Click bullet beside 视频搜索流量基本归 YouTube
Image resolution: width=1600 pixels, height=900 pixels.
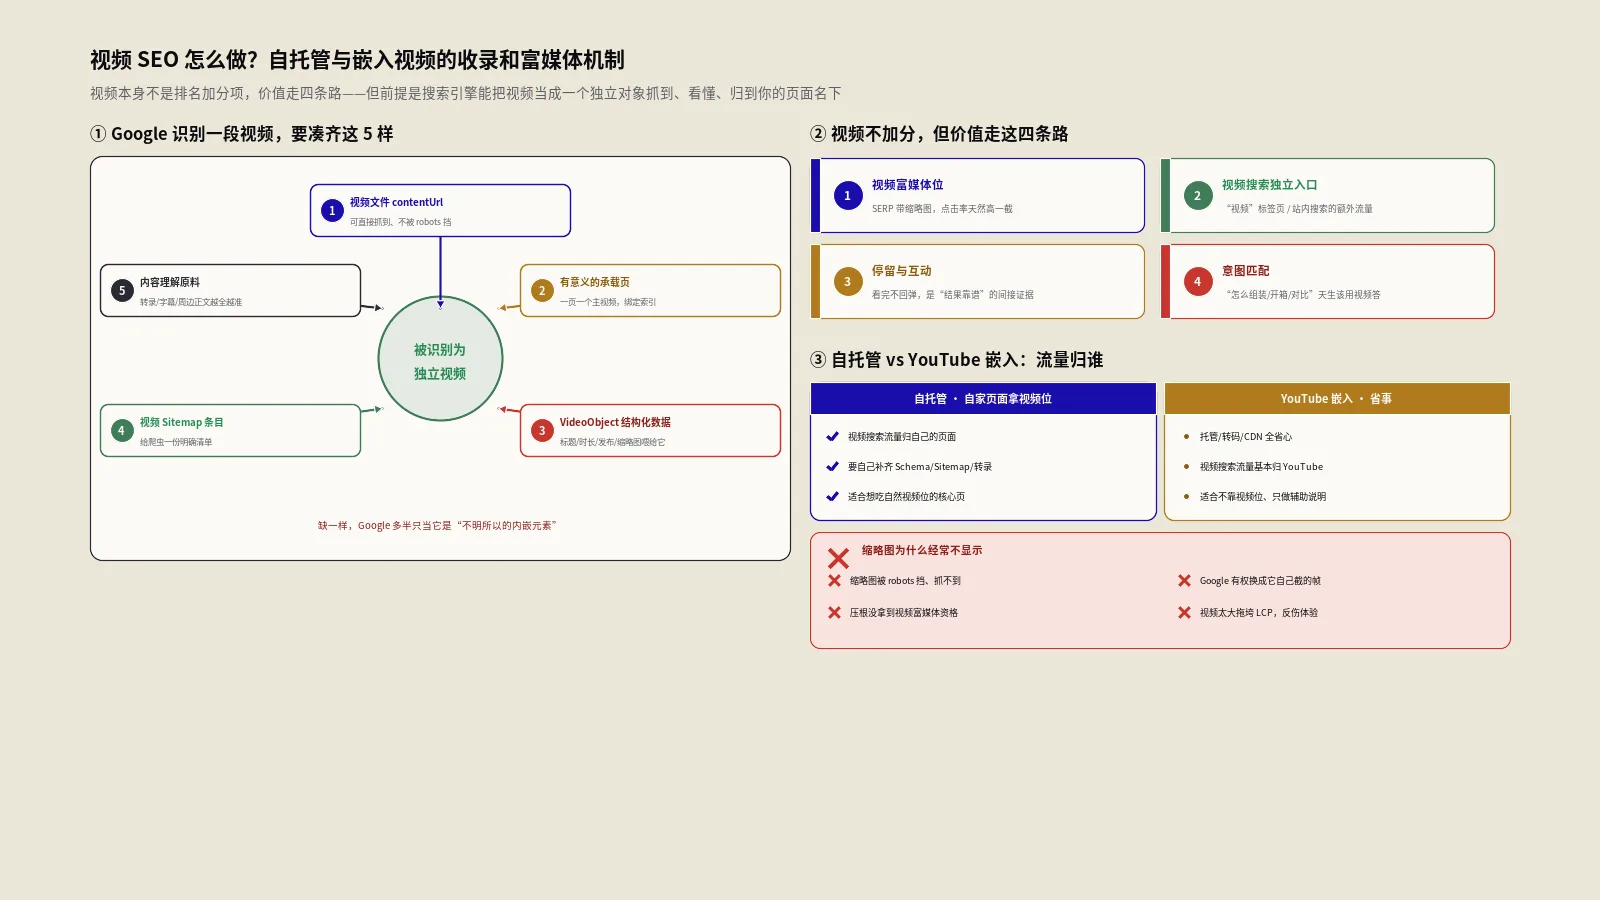coord(1186,467)
